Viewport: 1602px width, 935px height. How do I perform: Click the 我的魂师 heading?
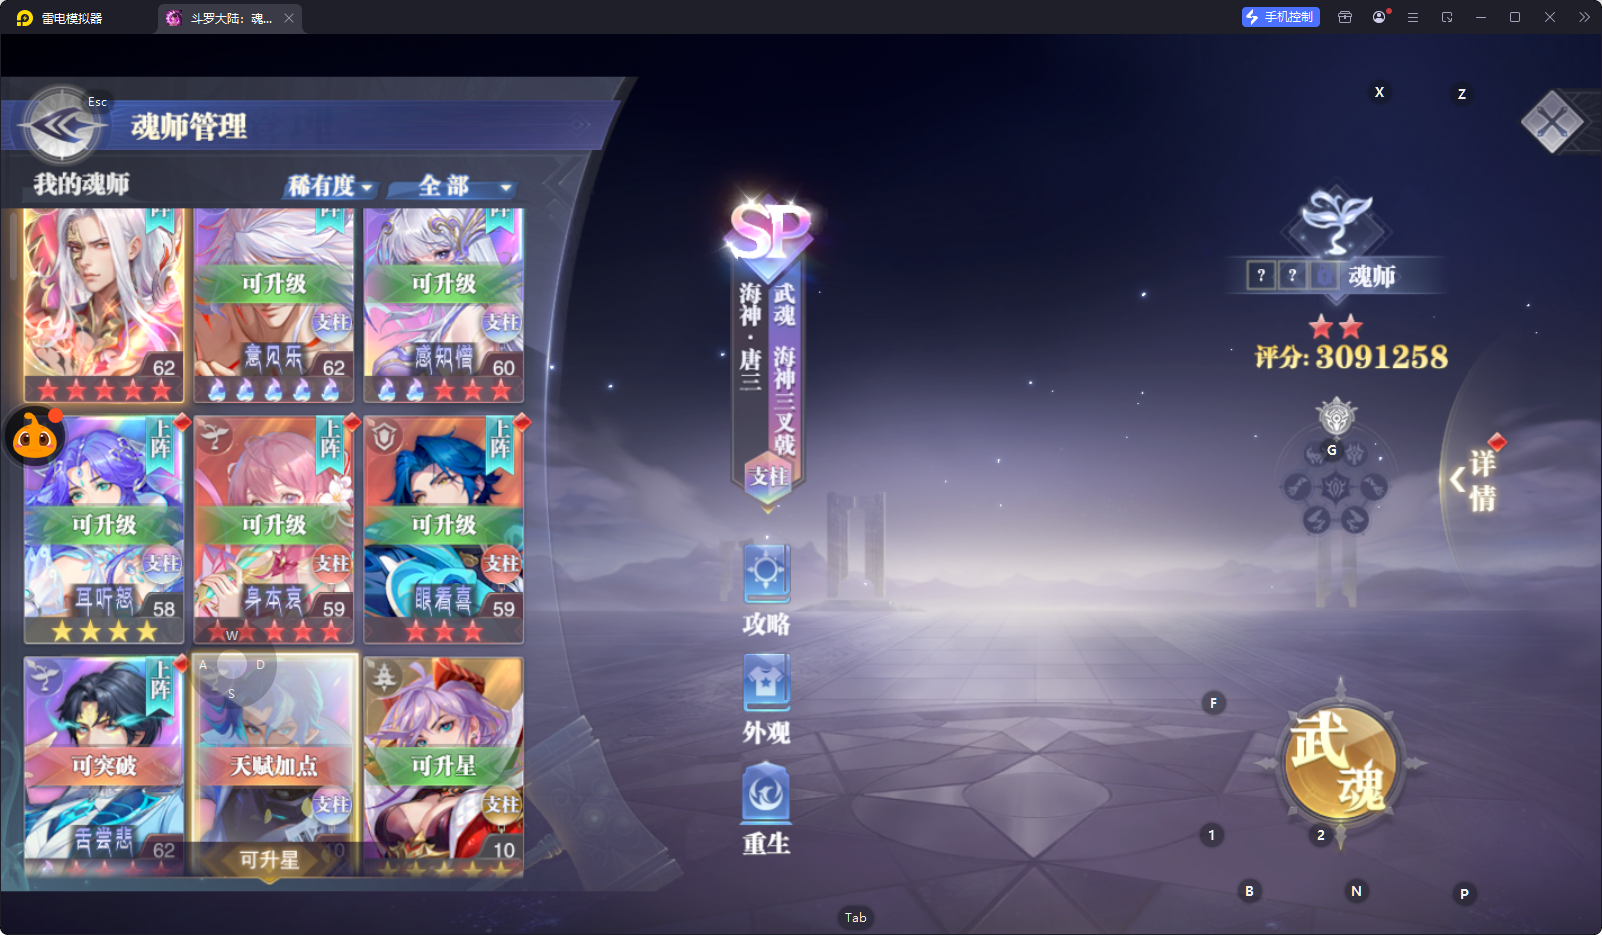81,184
